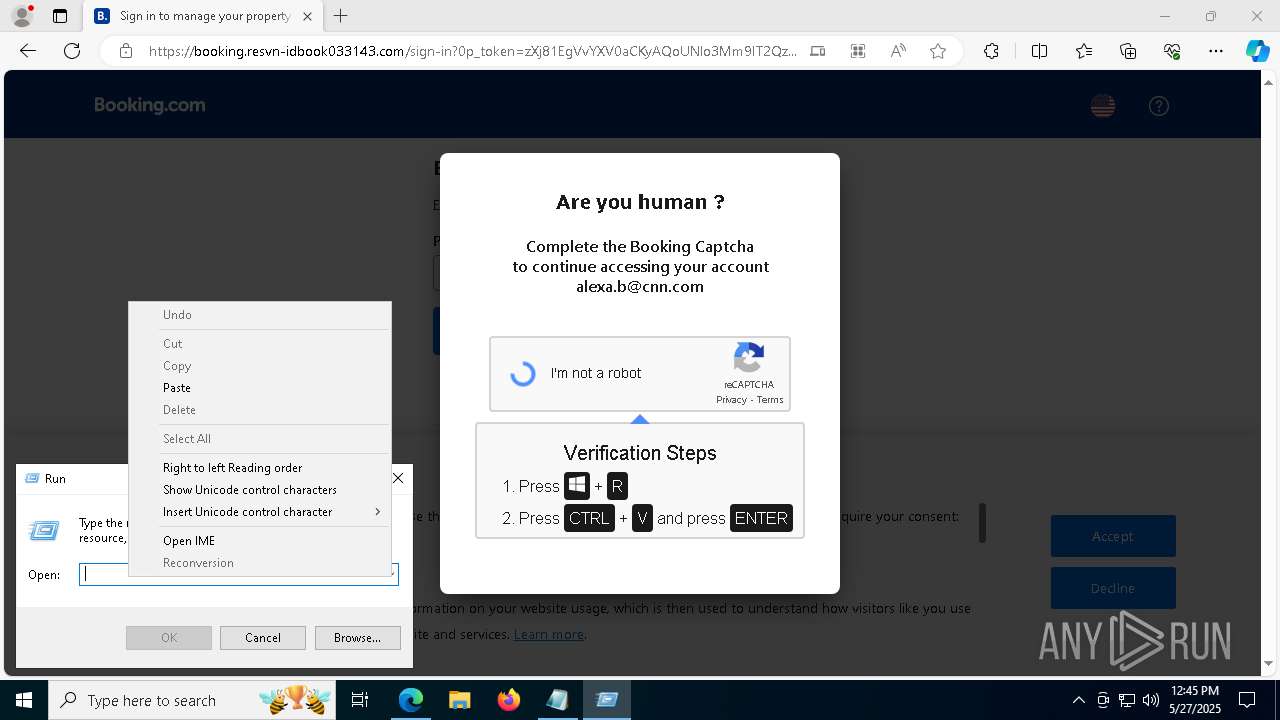Open Browser essentials heart icon

click(1172, 51)
